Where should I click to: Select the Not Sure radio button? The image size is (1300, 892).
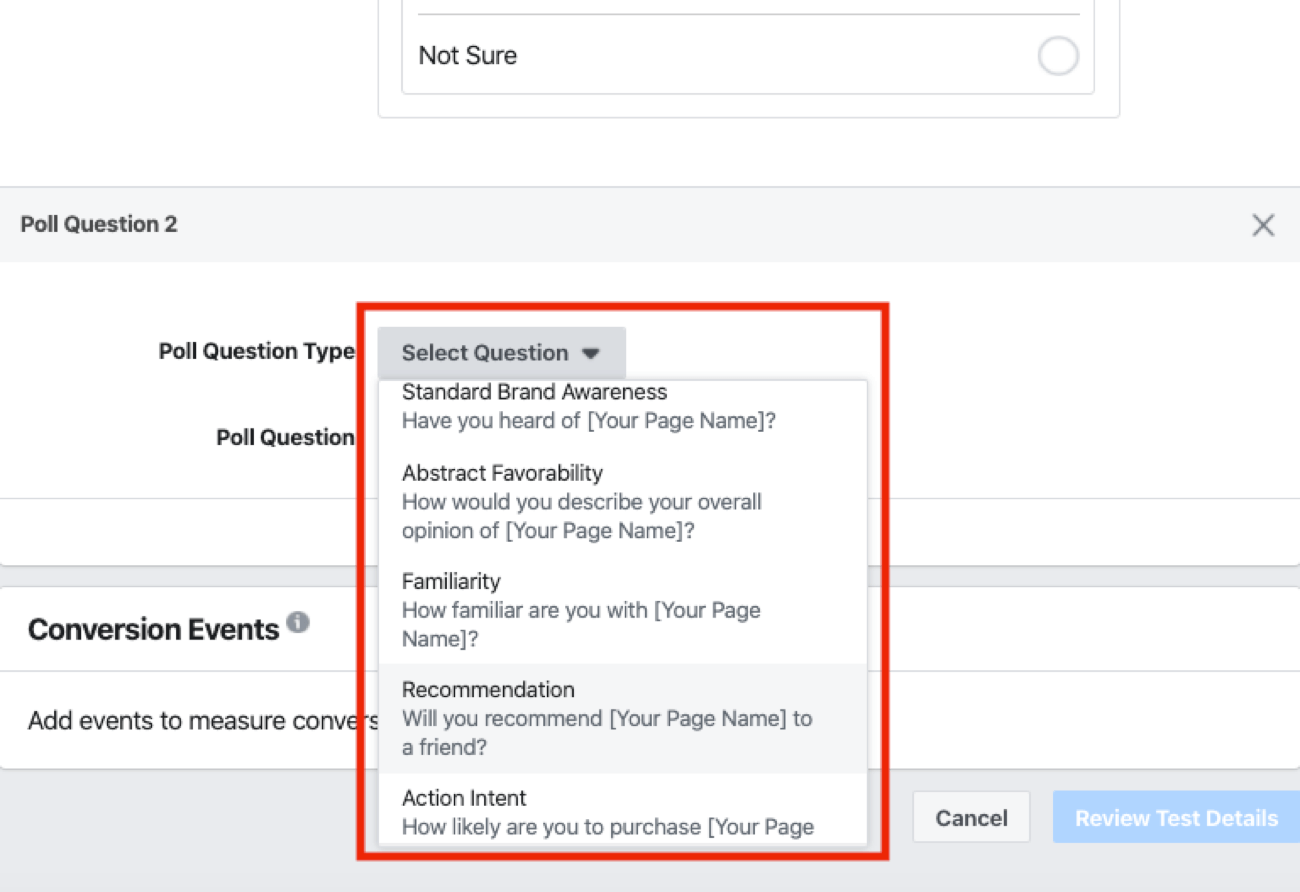[1057, 56]
